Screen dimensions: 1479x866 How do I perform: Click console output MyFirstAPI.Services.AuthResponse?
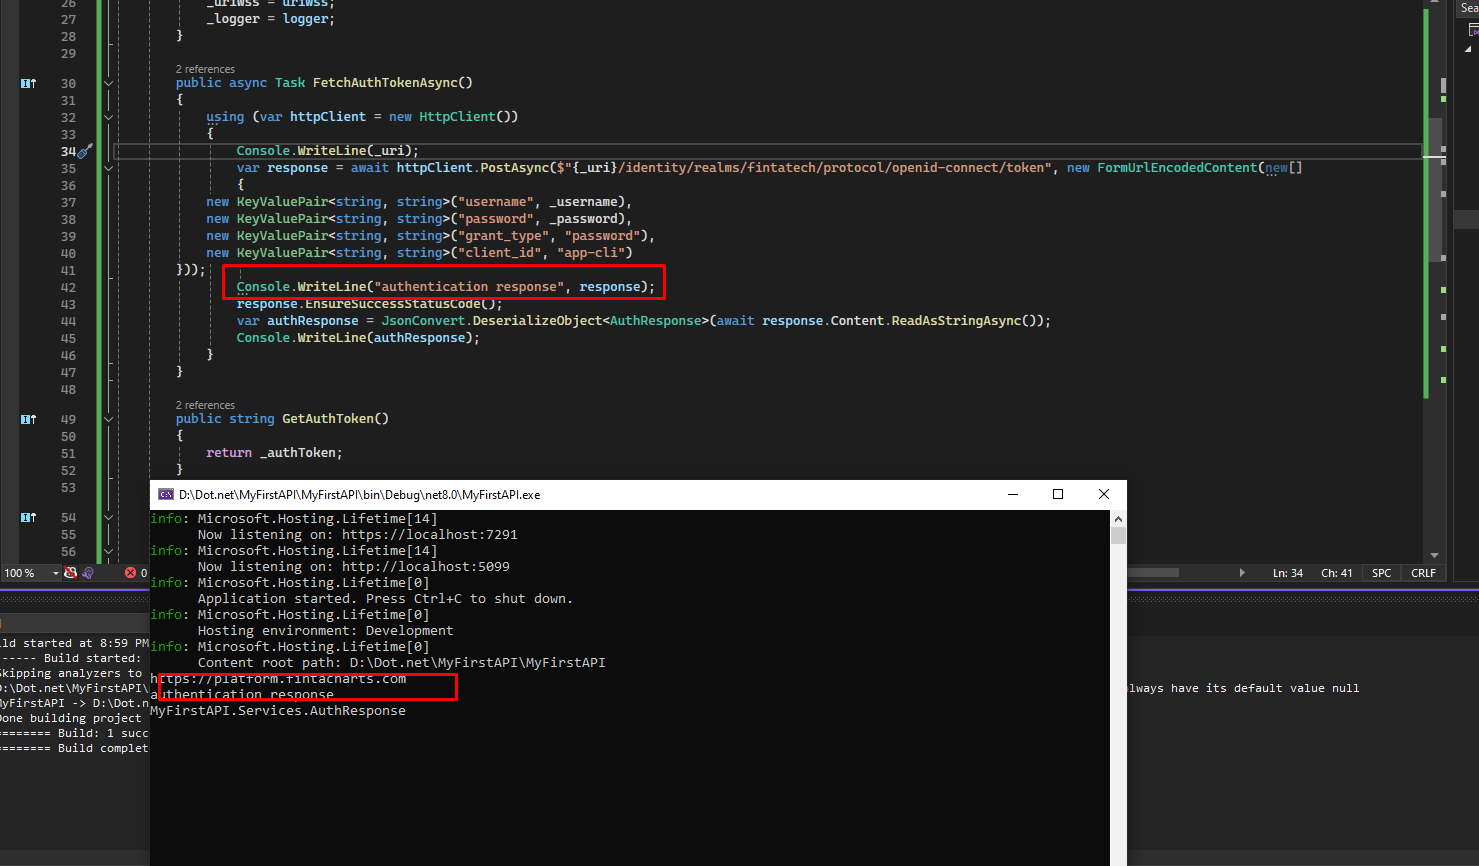278,711
